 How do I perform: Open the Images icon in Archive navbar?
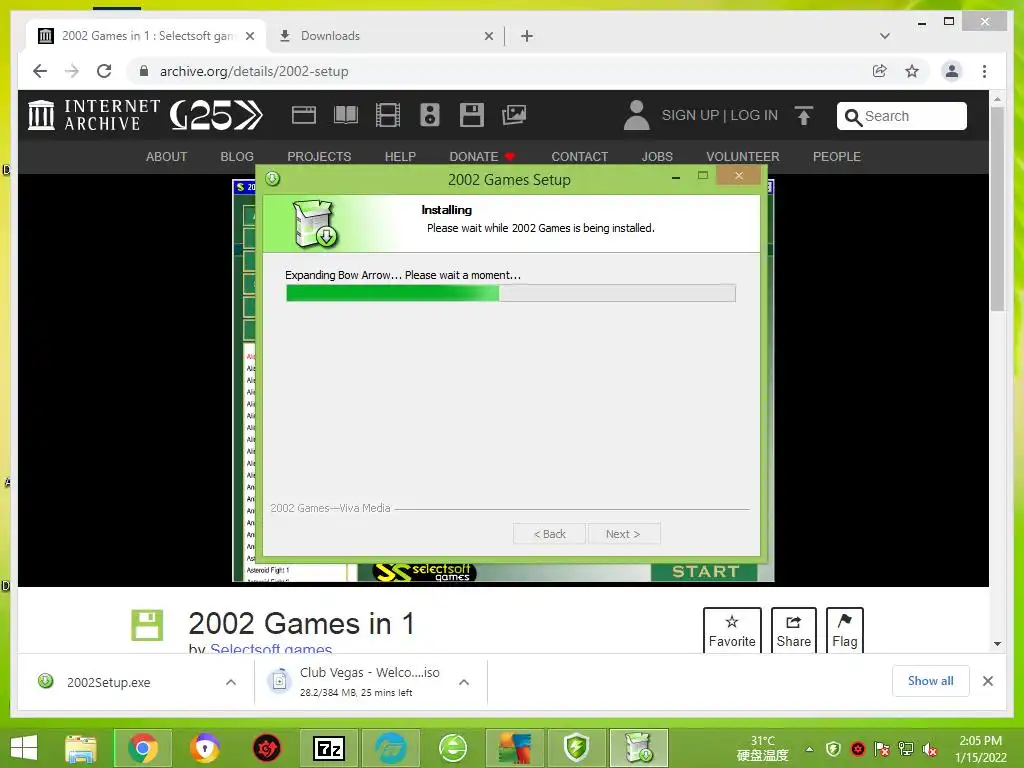514,115
